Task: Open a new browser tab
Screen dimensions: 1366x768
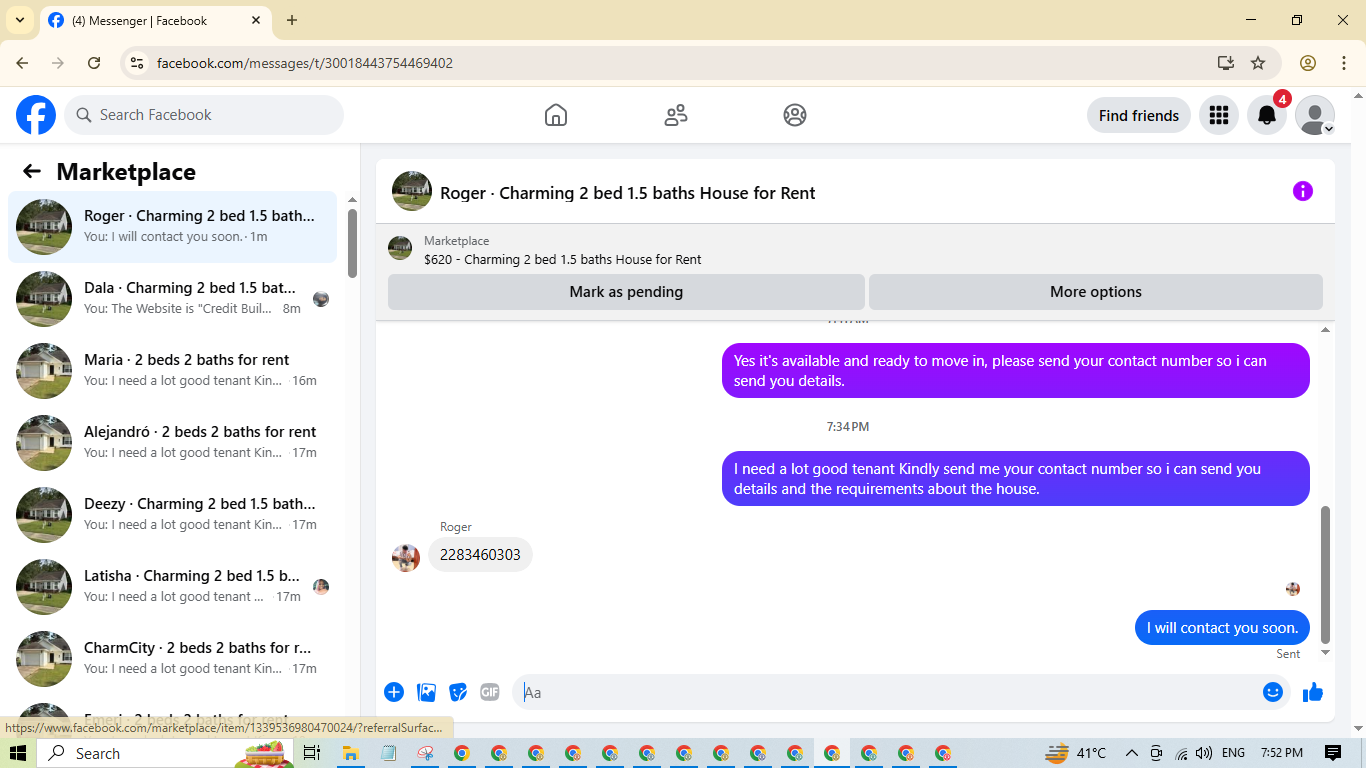Action: [x=292, y=20]
